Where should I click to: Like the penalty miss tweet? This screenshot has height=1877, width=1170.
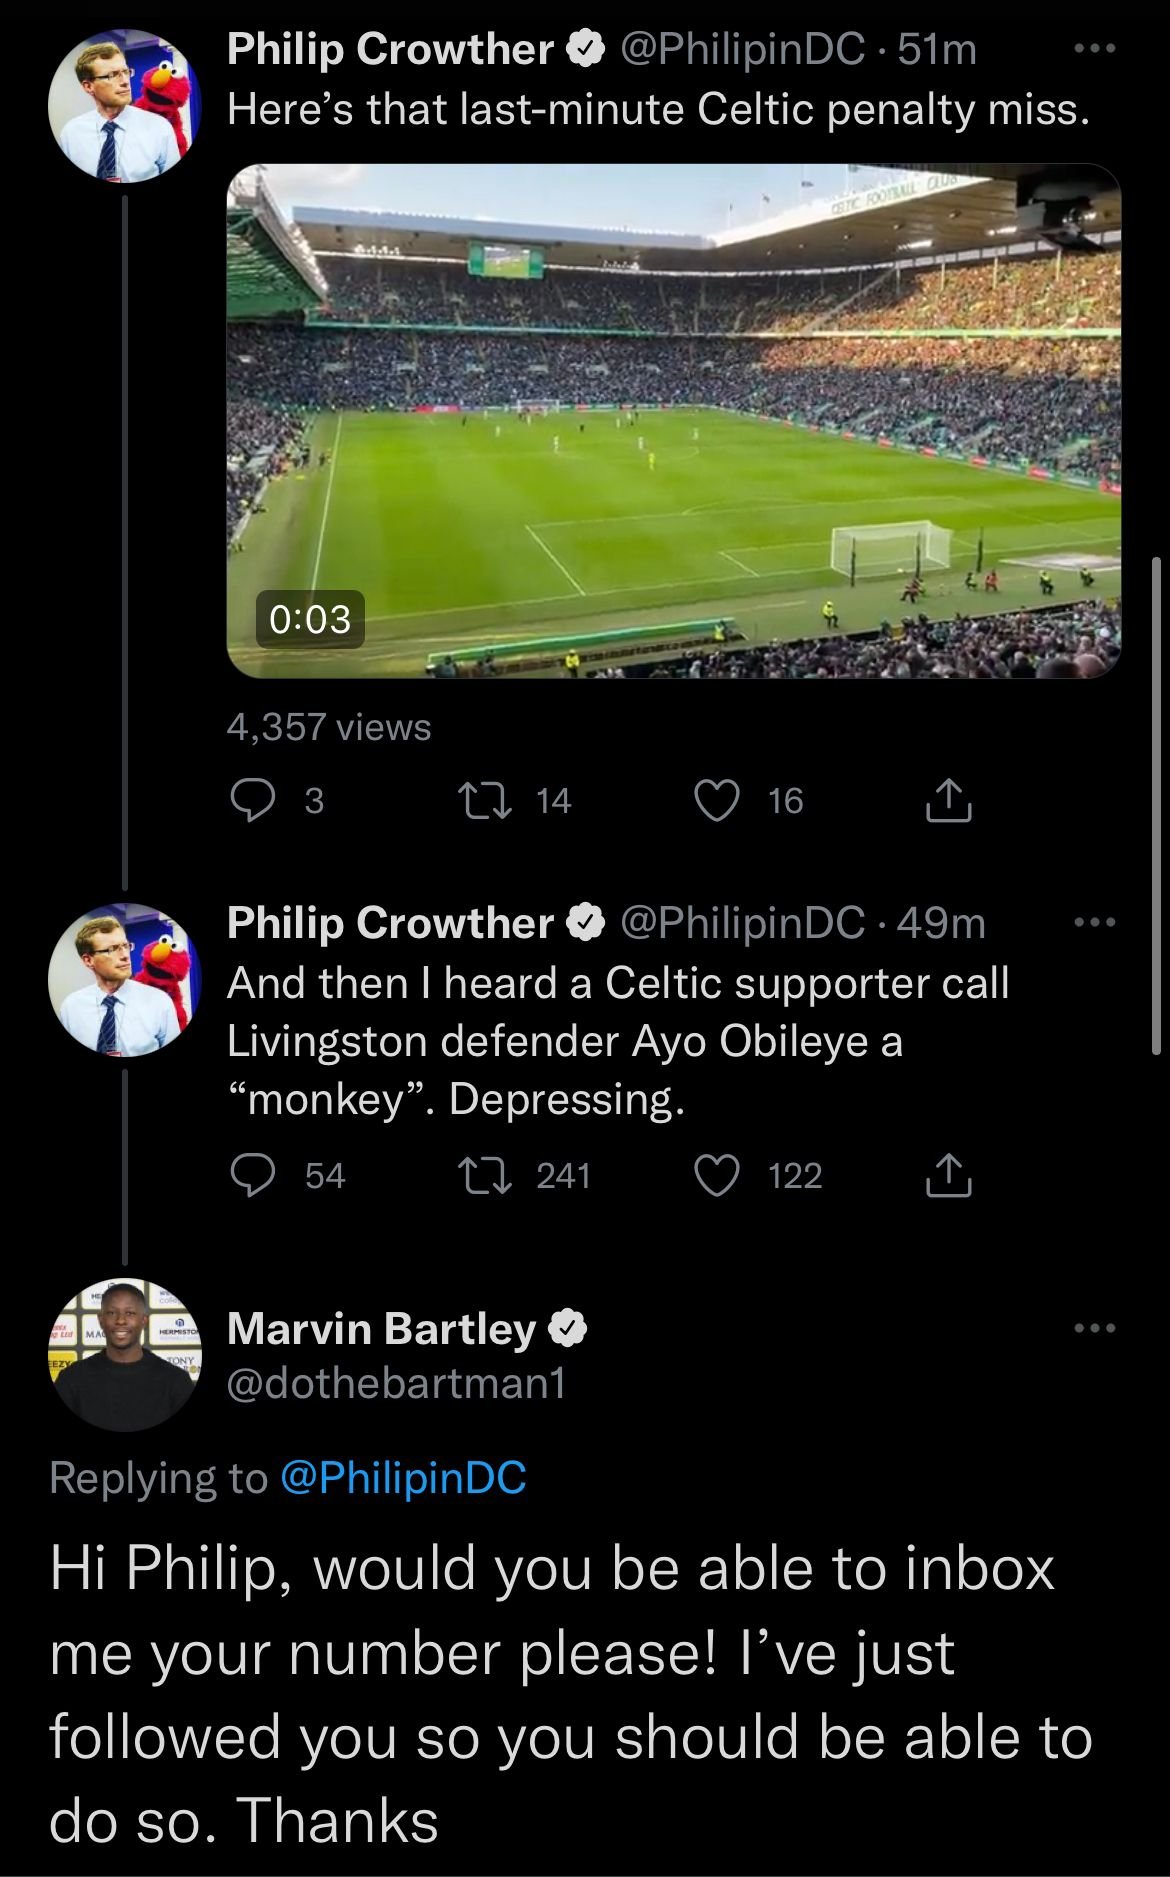[717, 800]
